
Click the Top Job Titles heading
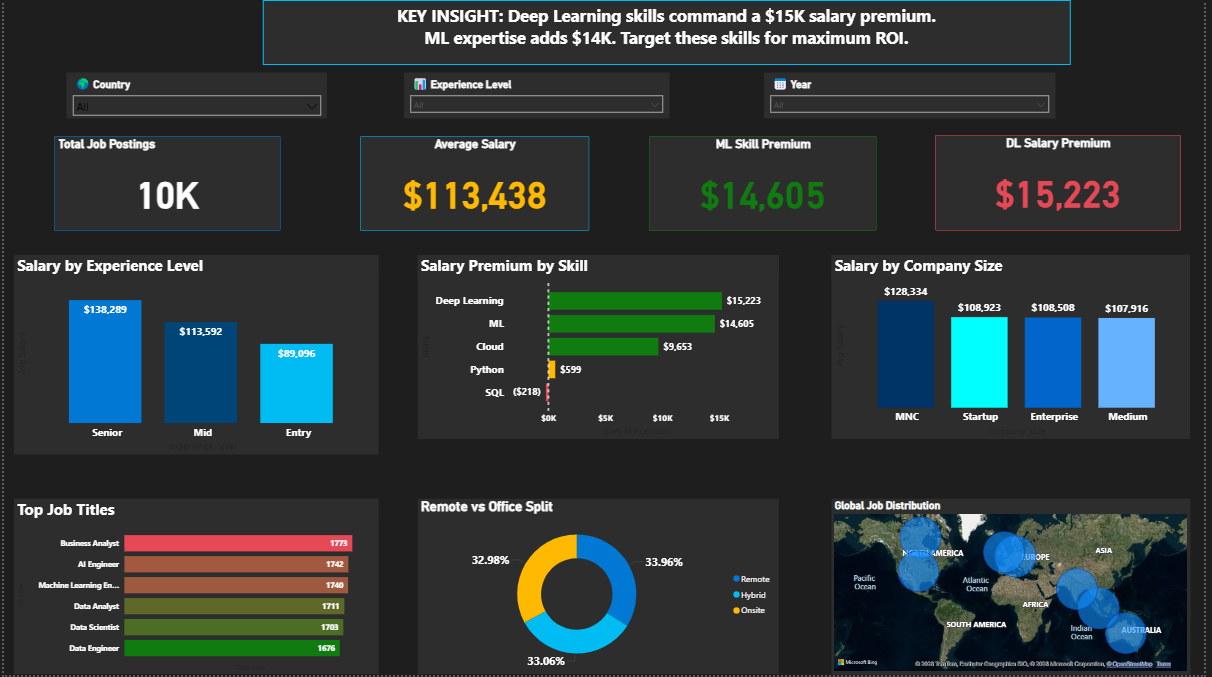66,510
